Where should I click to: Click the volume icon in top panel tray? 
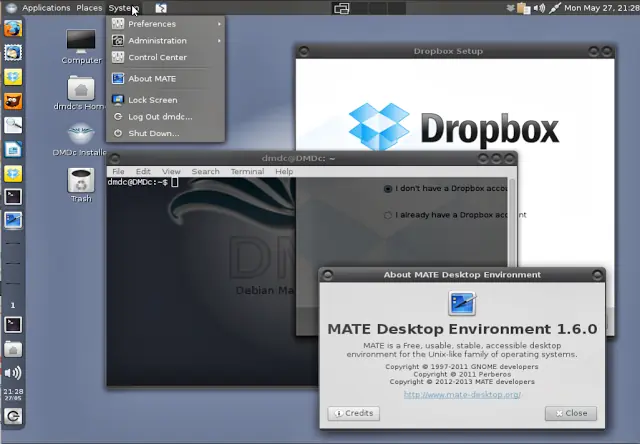click(539, 8)
